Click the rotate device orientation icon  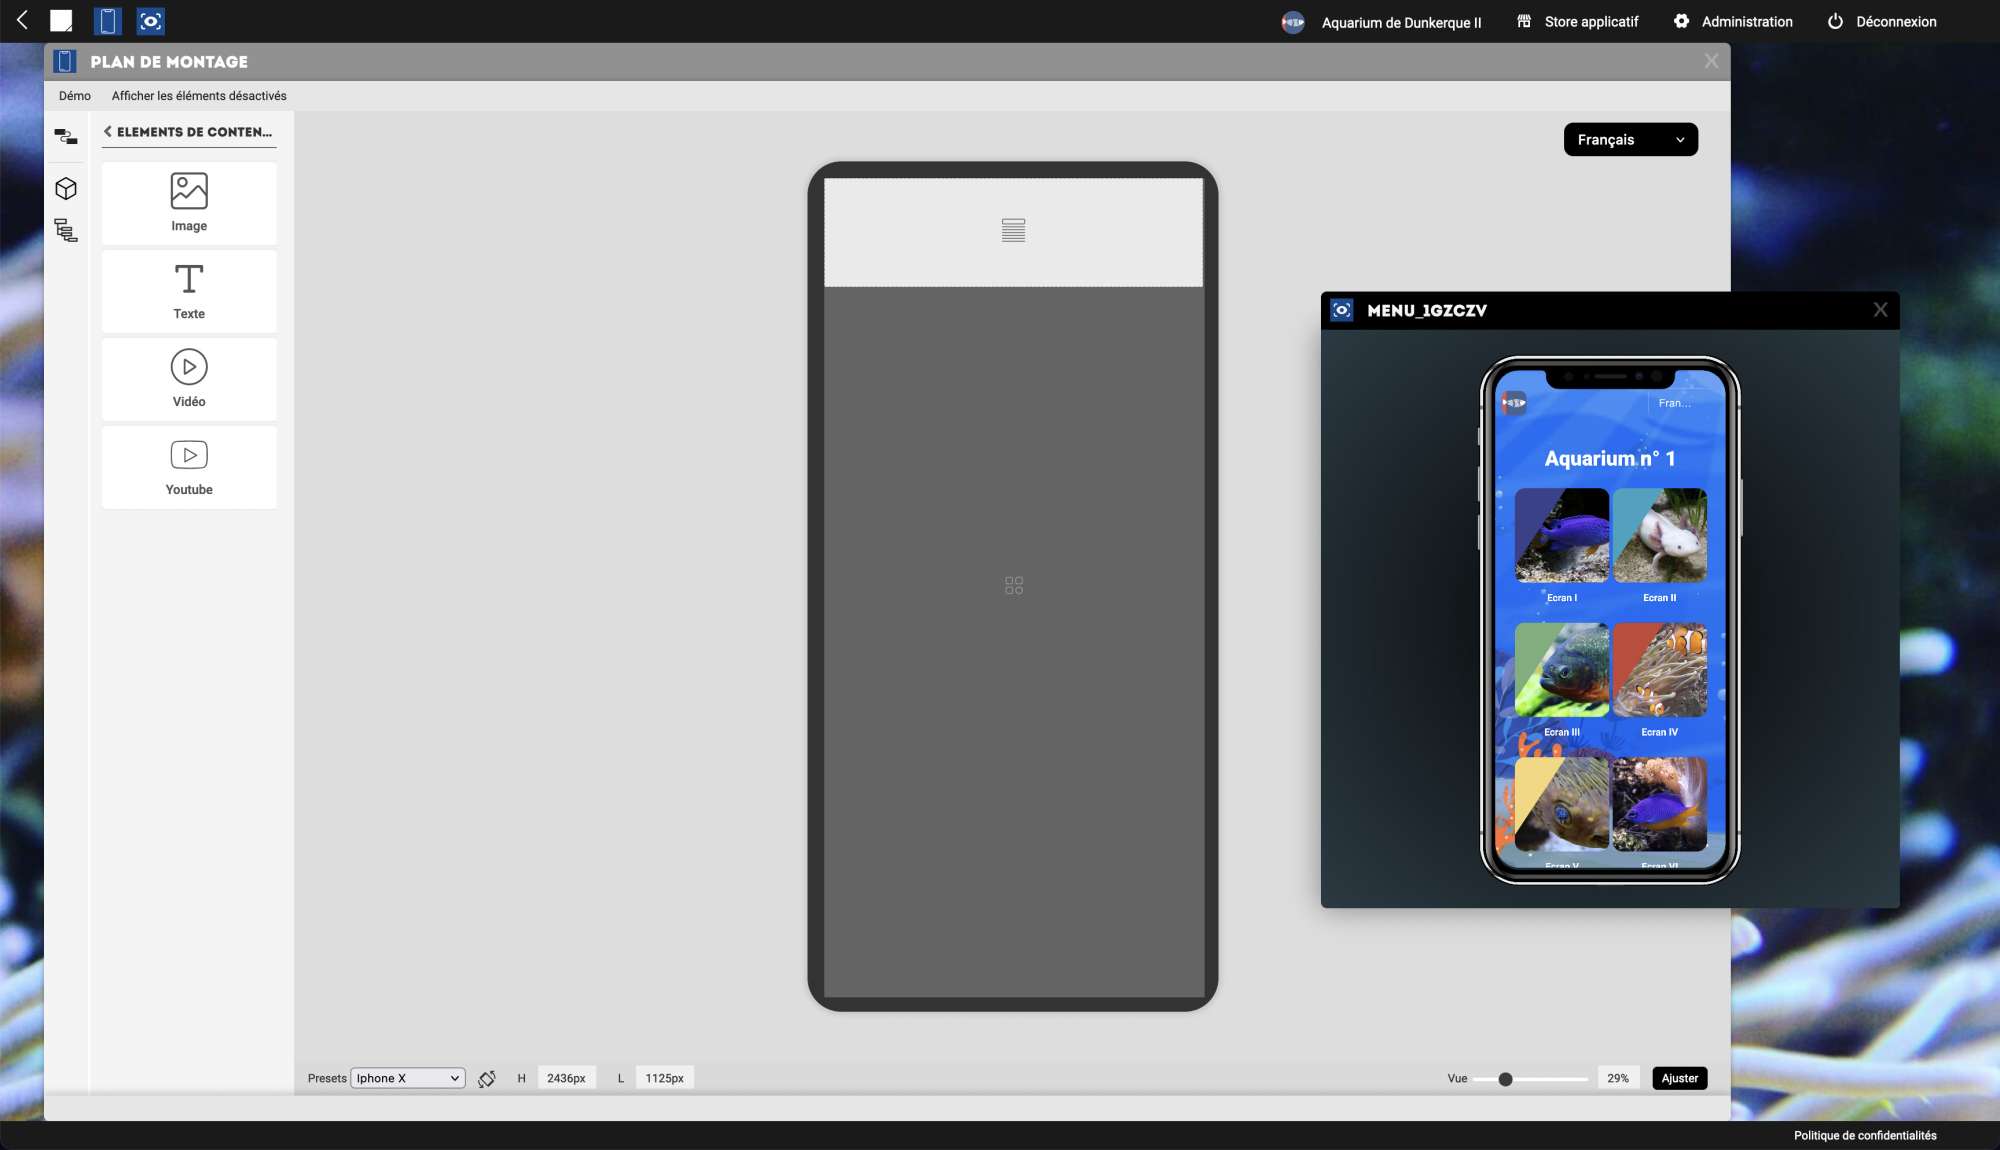click(487, 1078)
